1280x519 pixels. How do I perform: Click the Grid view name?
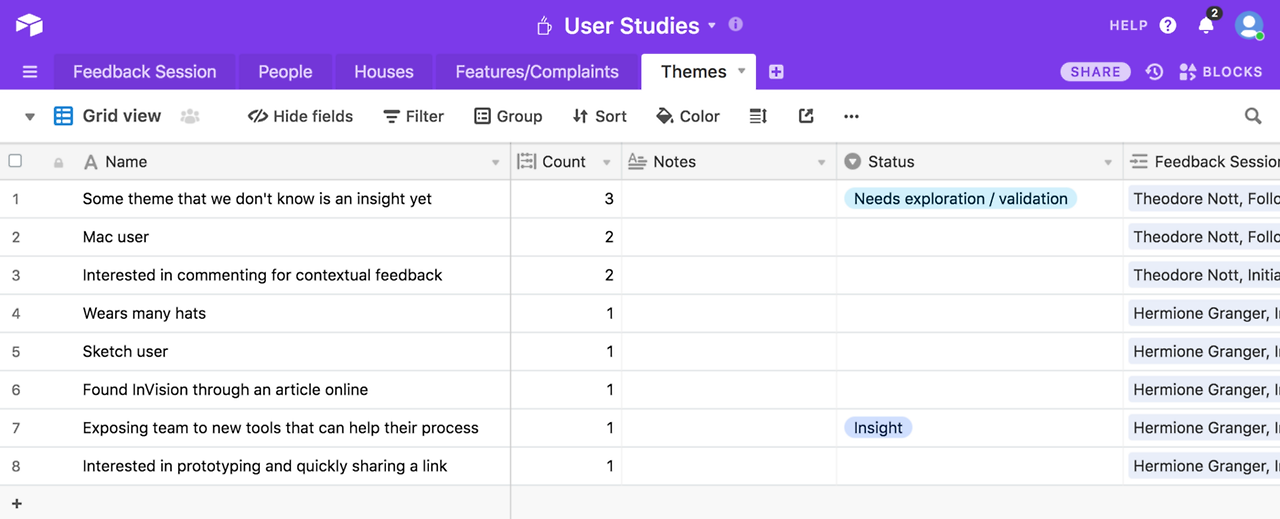click(x=122, y=116)
